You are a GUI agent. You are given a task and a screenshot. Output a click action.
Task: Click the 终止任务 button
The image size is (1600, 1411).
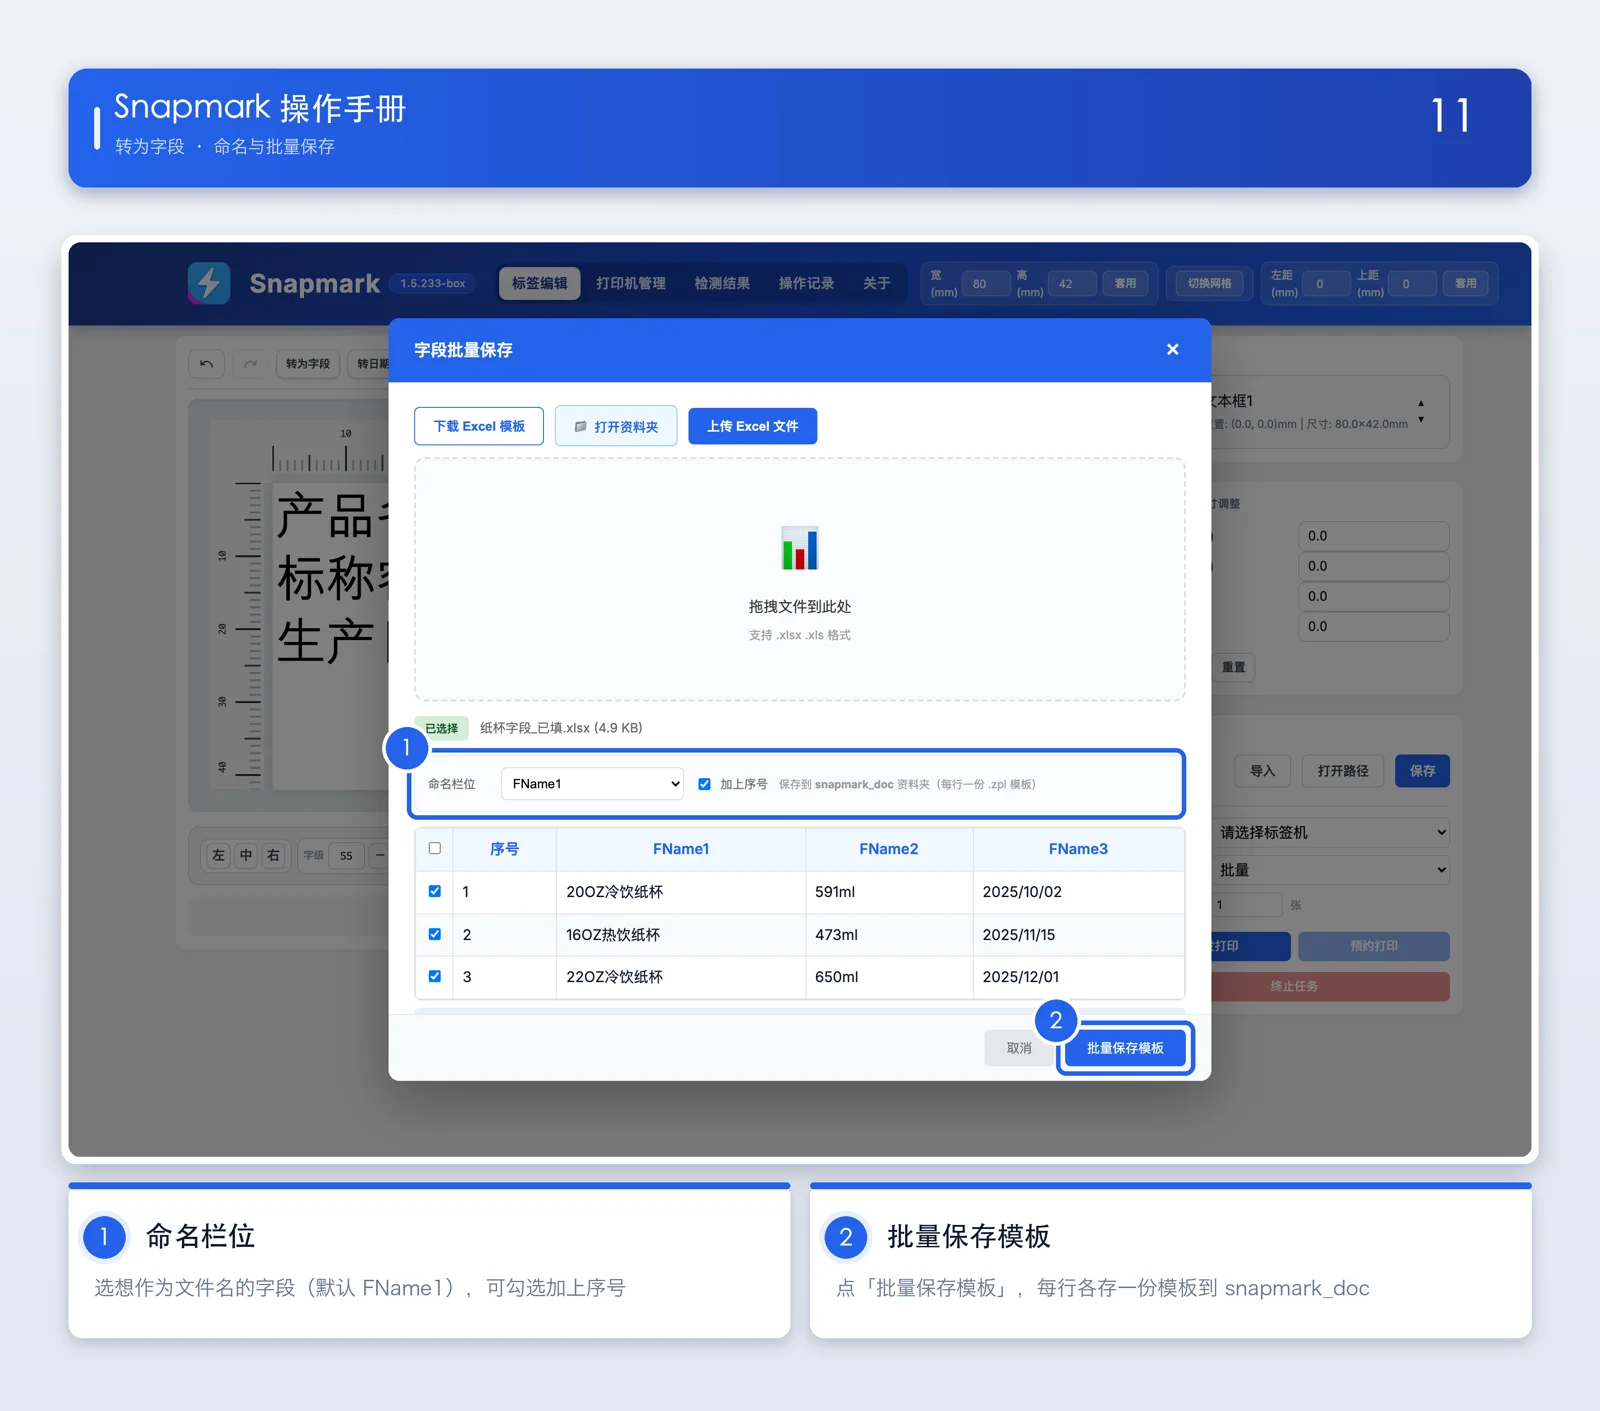point(1331,986)
